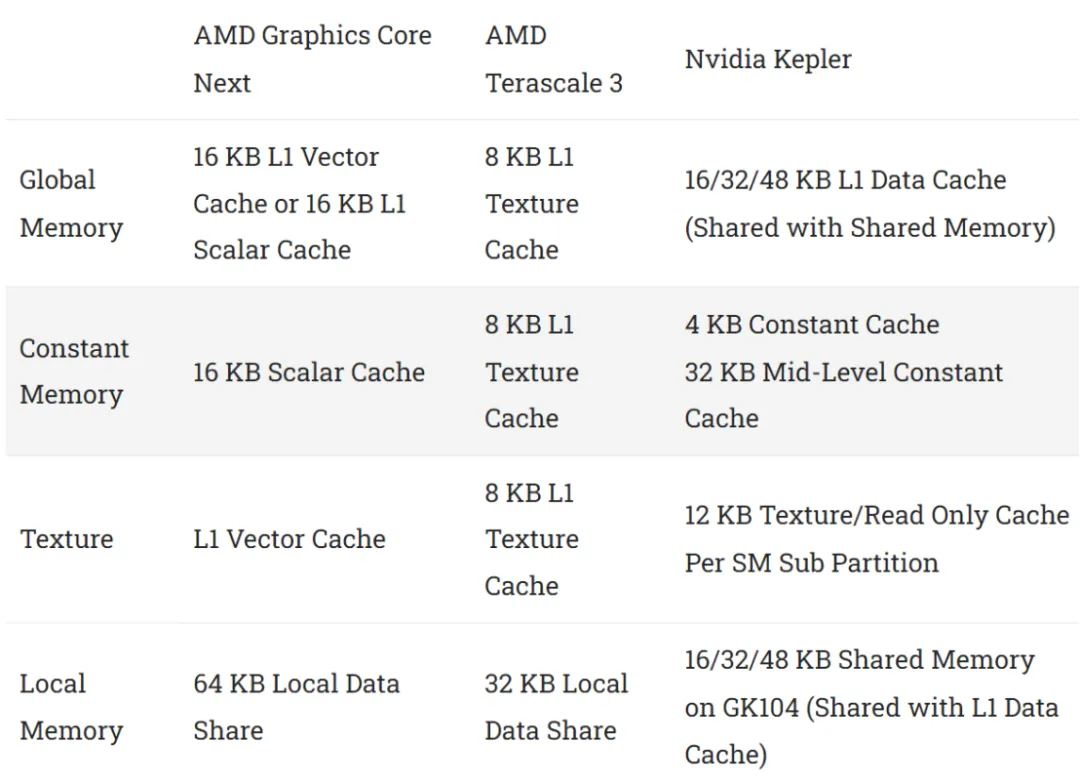The image size is (1080, 782).
Task: Click the 16 KB Scalar Cache cell
Action: click(309, 372)
